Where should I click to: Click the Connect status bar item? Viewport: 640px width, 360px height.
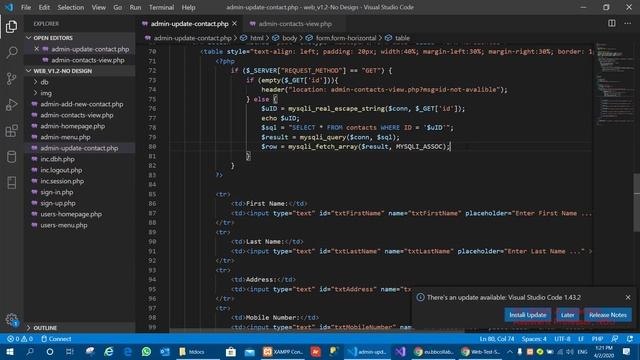point(56,339)
